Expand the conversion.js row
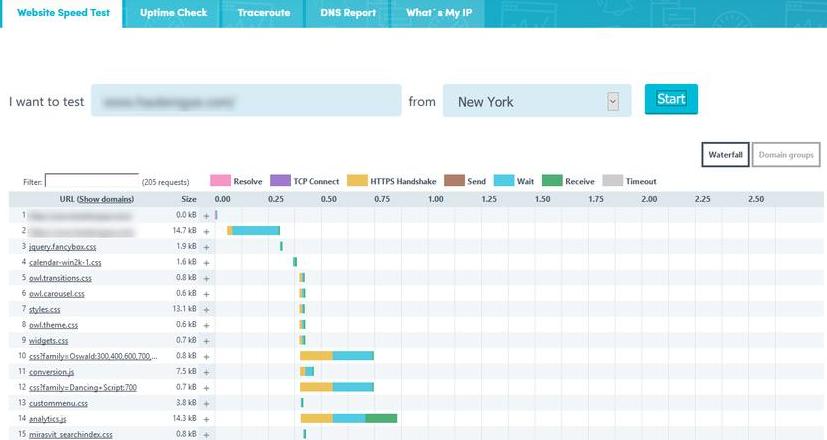 pos(206,372)
